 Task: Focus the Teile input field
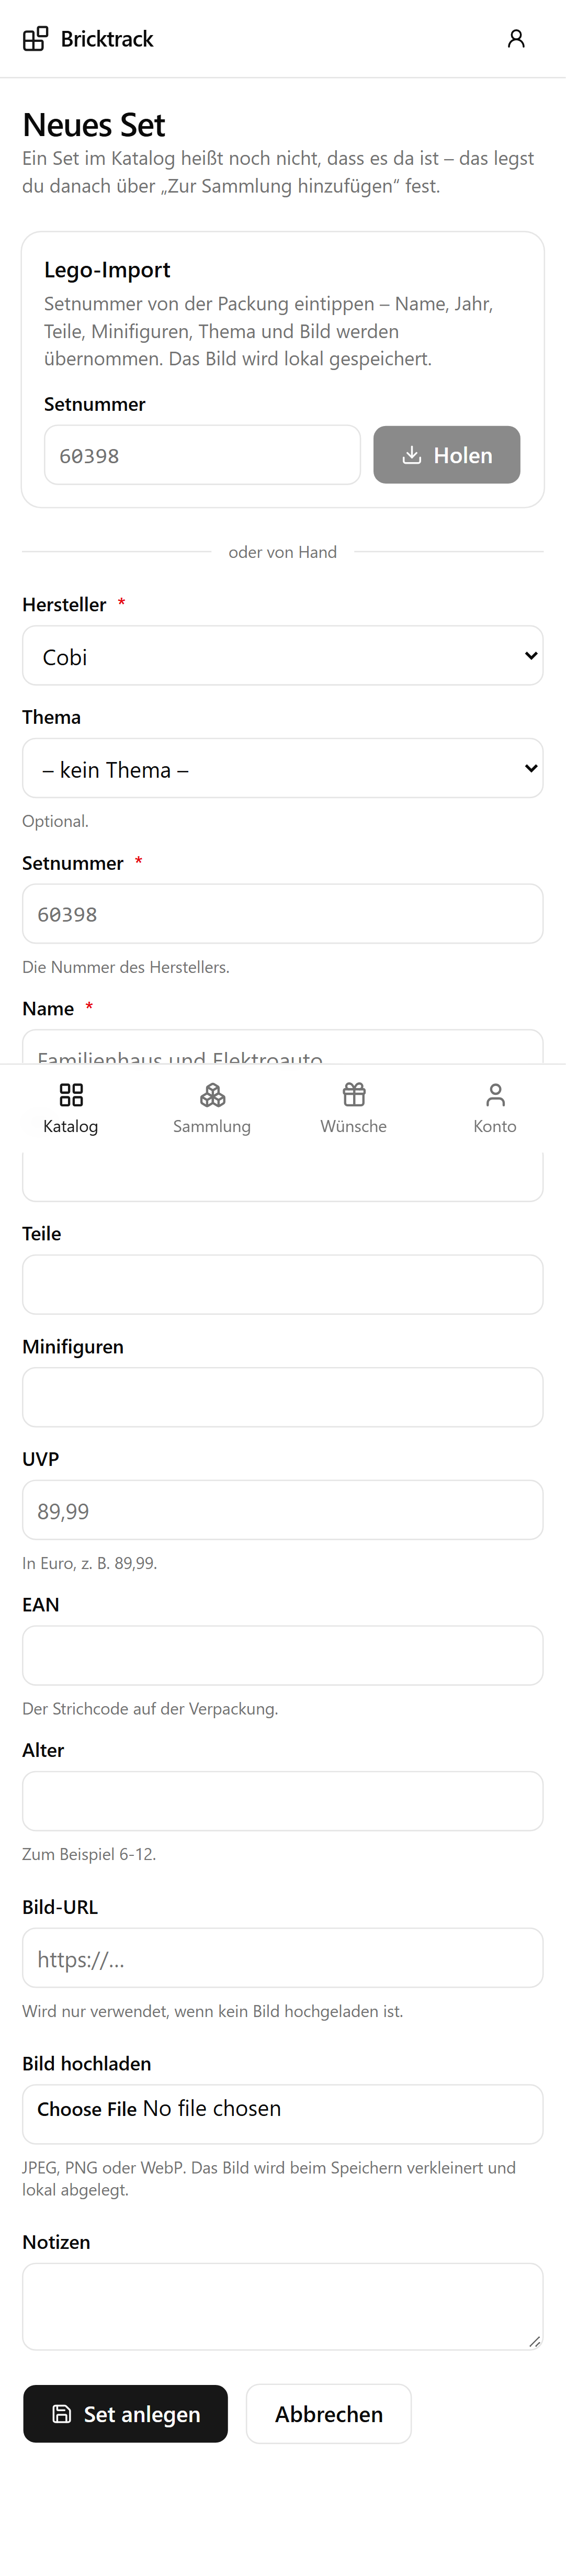point(283,1285)
